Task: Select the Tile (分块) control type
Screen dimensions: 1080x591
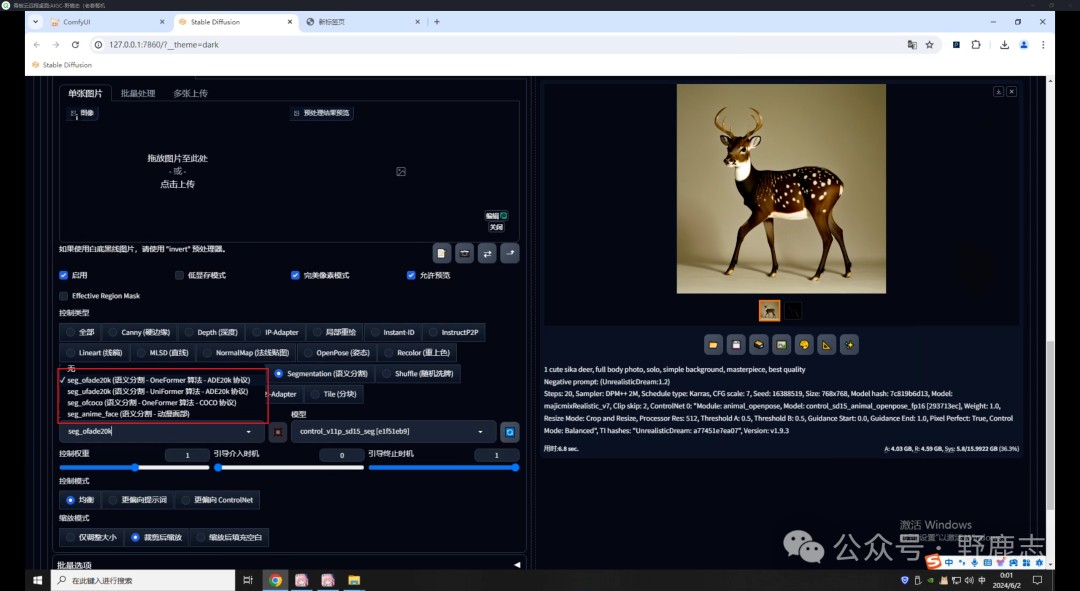Action: click(x=334, y=394)
